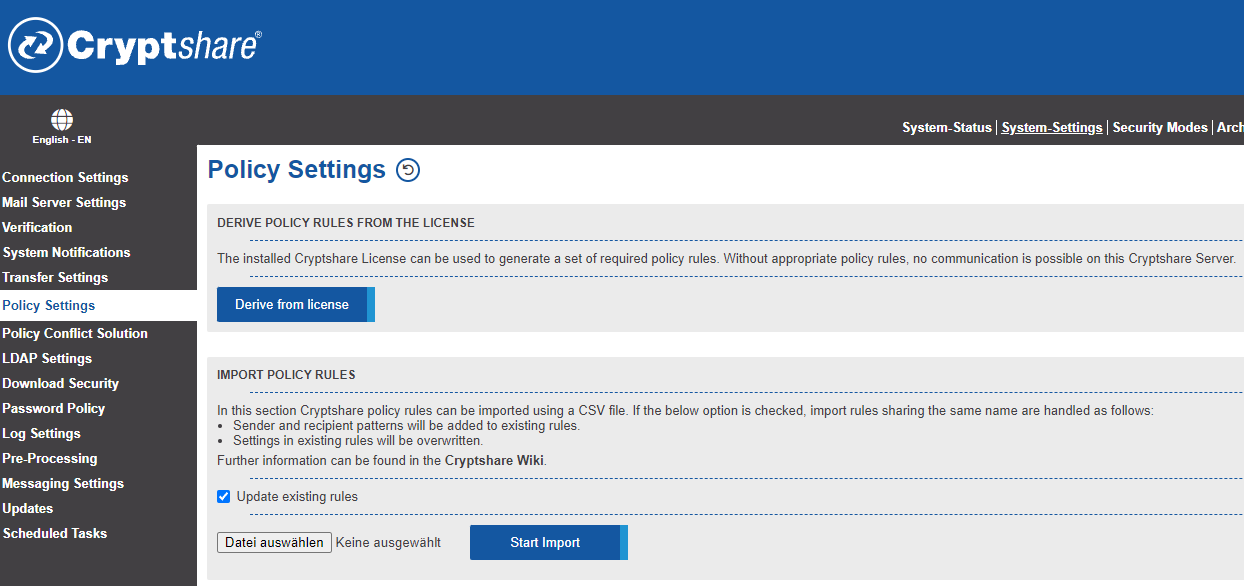Open Policy Conflict Solution page

75,333
